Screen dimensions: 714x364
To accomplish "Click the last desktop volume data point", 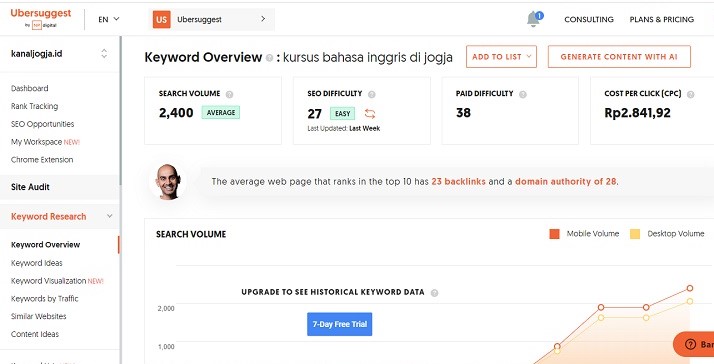I will (690, 301).
